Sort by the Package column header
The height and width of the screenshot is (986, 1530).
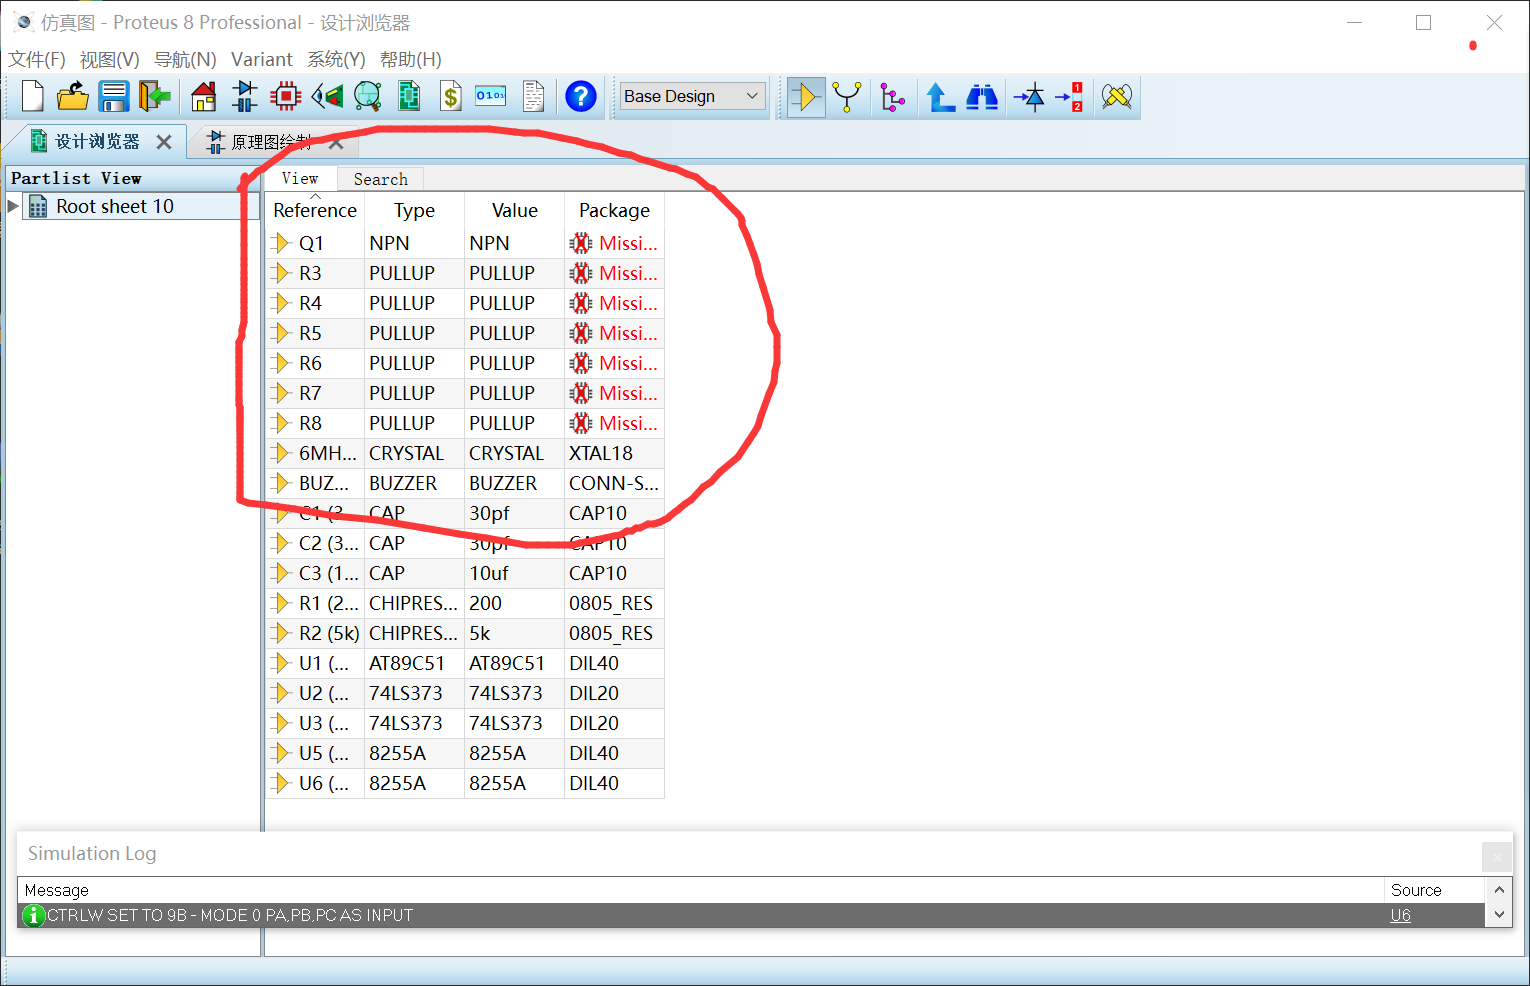point(614,210)
